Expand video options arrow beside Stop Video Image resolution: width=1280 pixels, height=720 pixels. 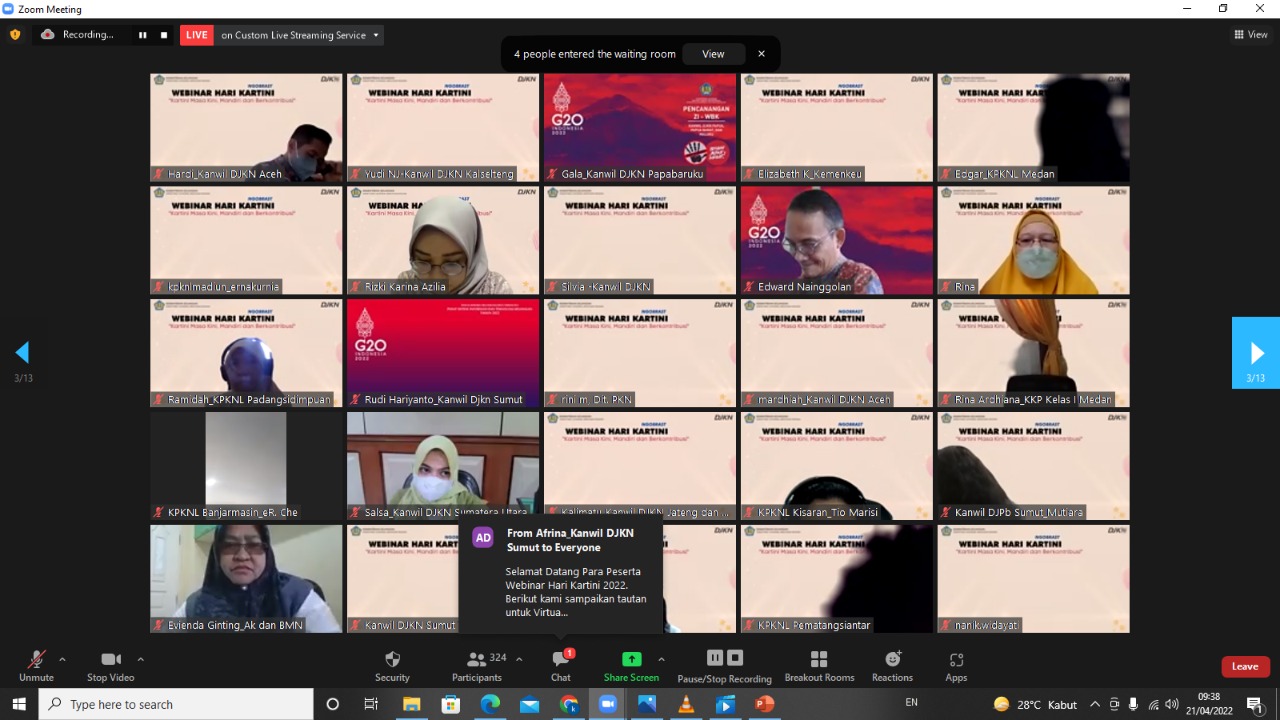140,659
